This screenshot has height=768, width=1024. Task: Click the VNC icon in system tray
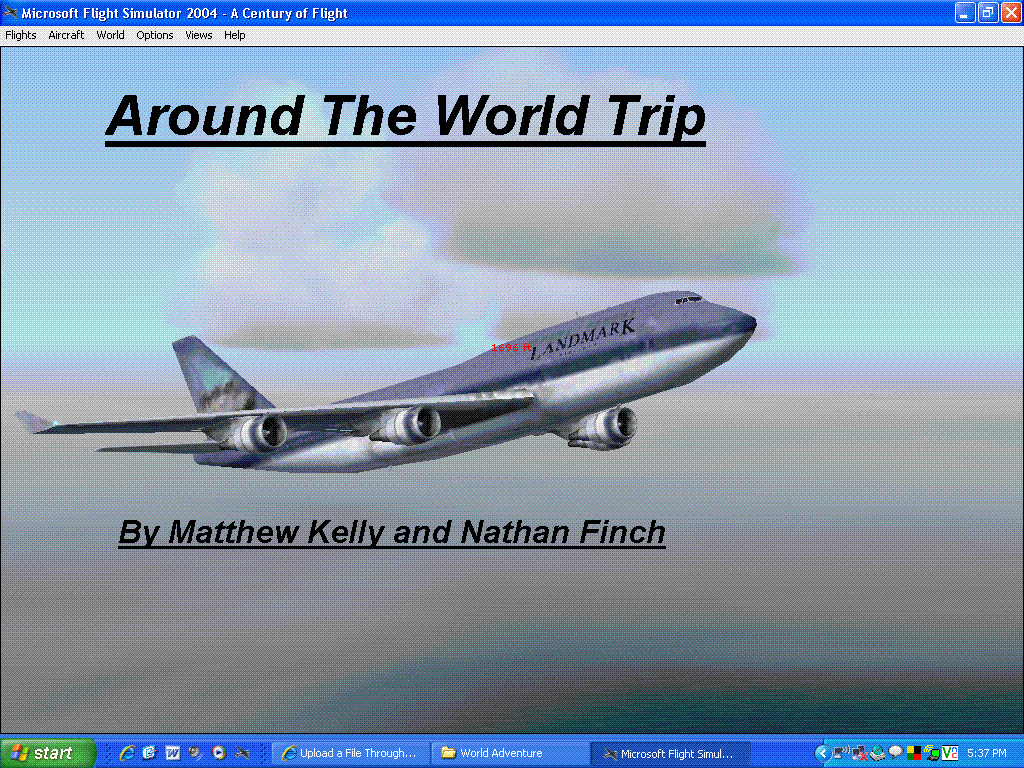950,753
